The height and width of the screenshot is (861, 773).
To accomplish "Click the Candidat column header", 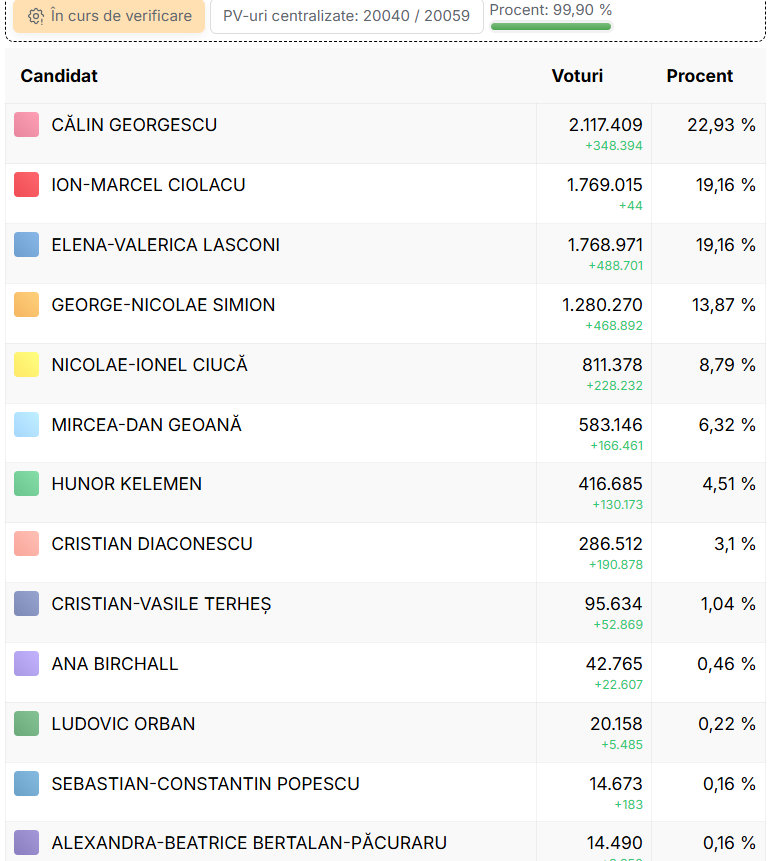I will (x=59, y=76).
